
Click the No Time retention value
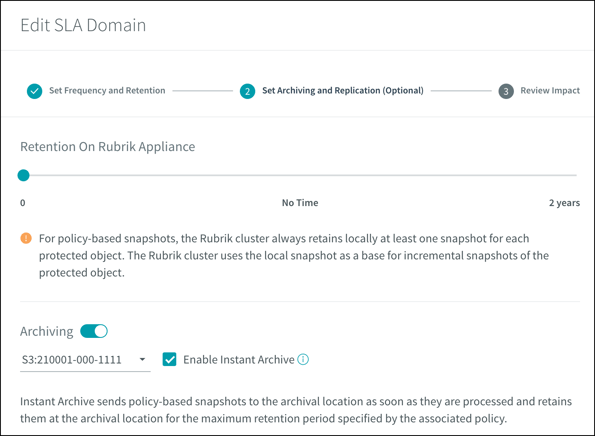click(300, 203)
